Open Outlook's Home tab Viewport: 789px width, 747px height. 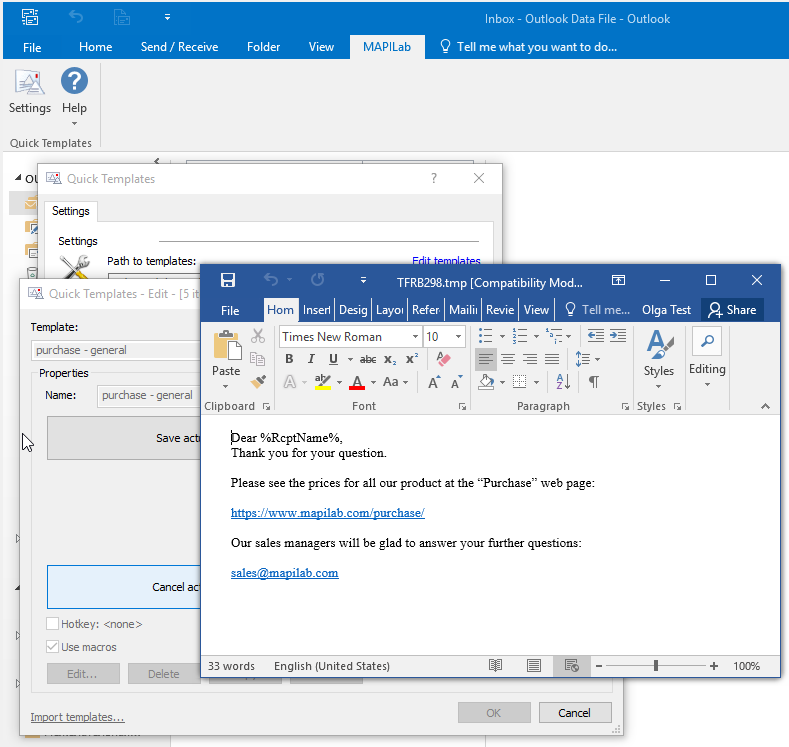click(96, 47)
